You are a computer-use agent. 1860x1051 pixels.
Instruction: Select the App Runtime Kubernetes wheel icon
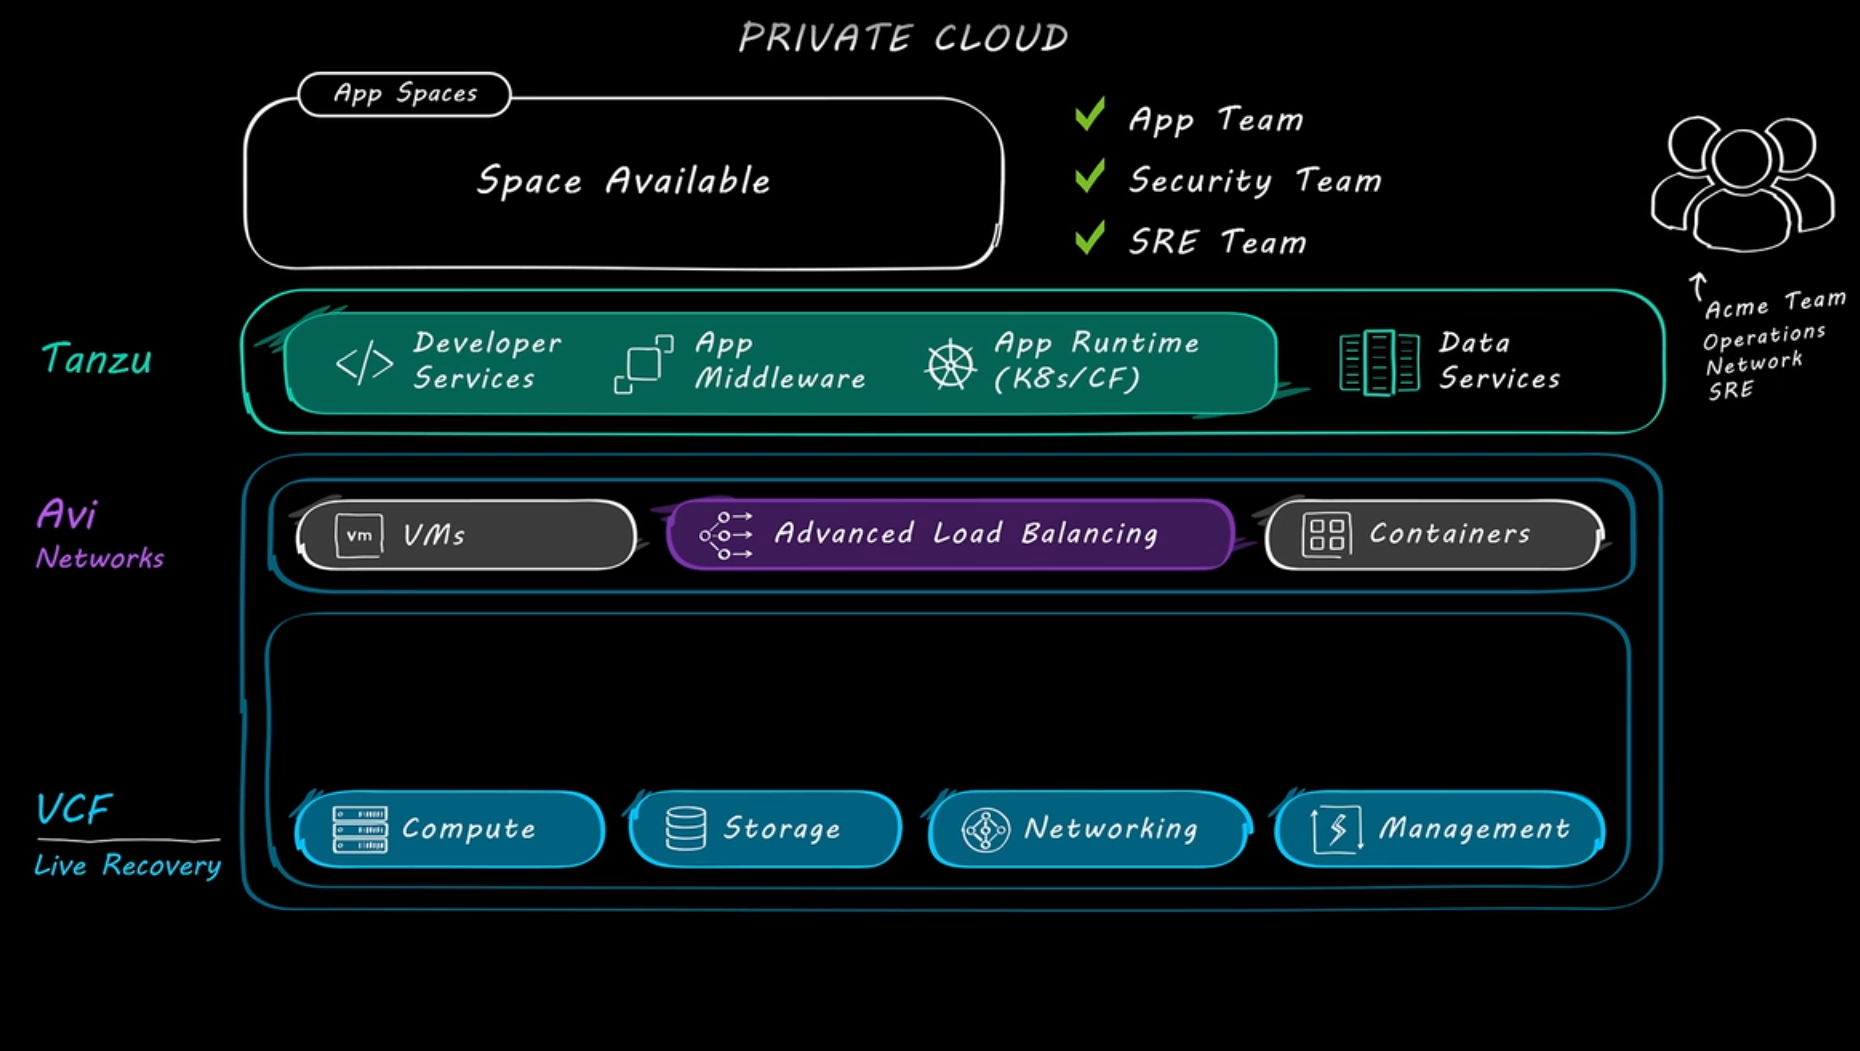949,364
